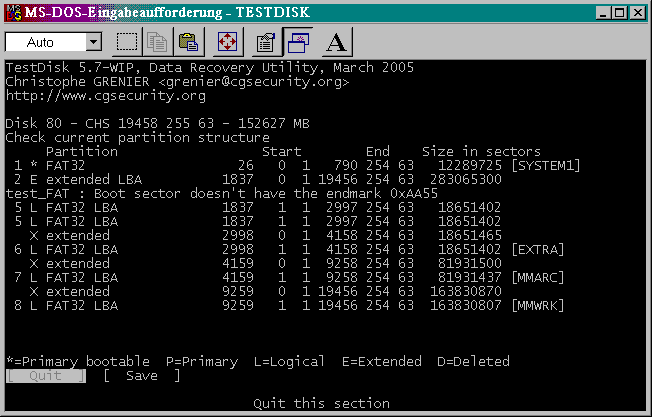
Task: Click partition row labeled MMWRK
Action: click(x=289, y=306)
